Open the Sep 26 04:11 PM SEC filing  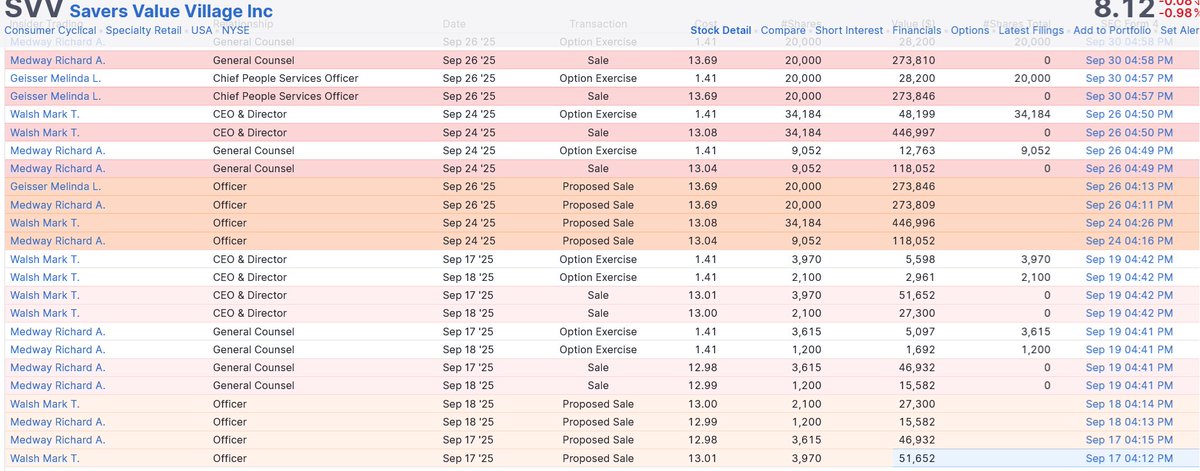click(1130, 204)
